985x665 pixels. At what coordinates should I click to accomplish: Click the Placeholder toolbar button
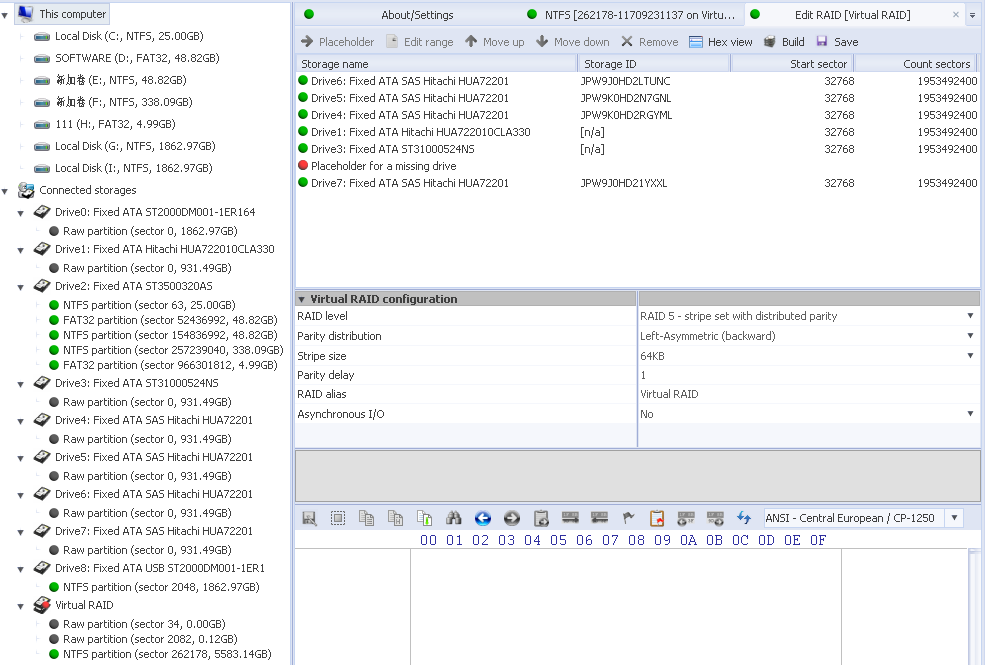coord(337,42)
